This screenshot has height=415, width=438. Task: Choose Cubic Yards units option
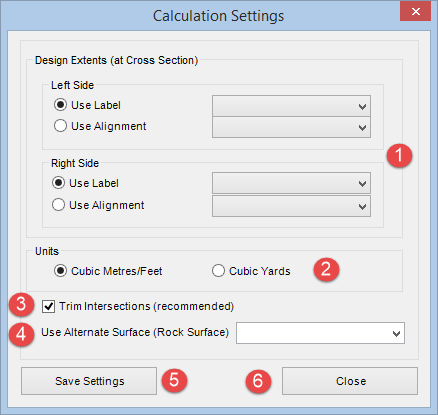click(x=218, y=271)
